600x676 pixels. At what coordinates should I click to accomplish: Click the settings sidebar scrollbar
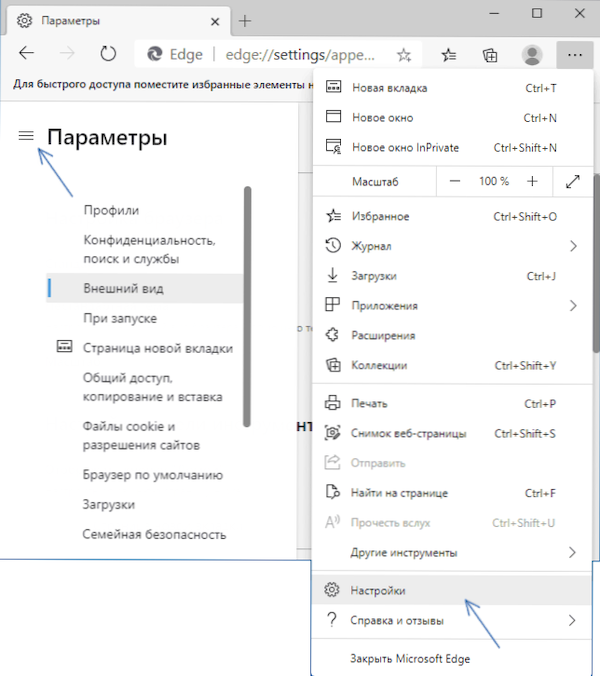[247, 307]
